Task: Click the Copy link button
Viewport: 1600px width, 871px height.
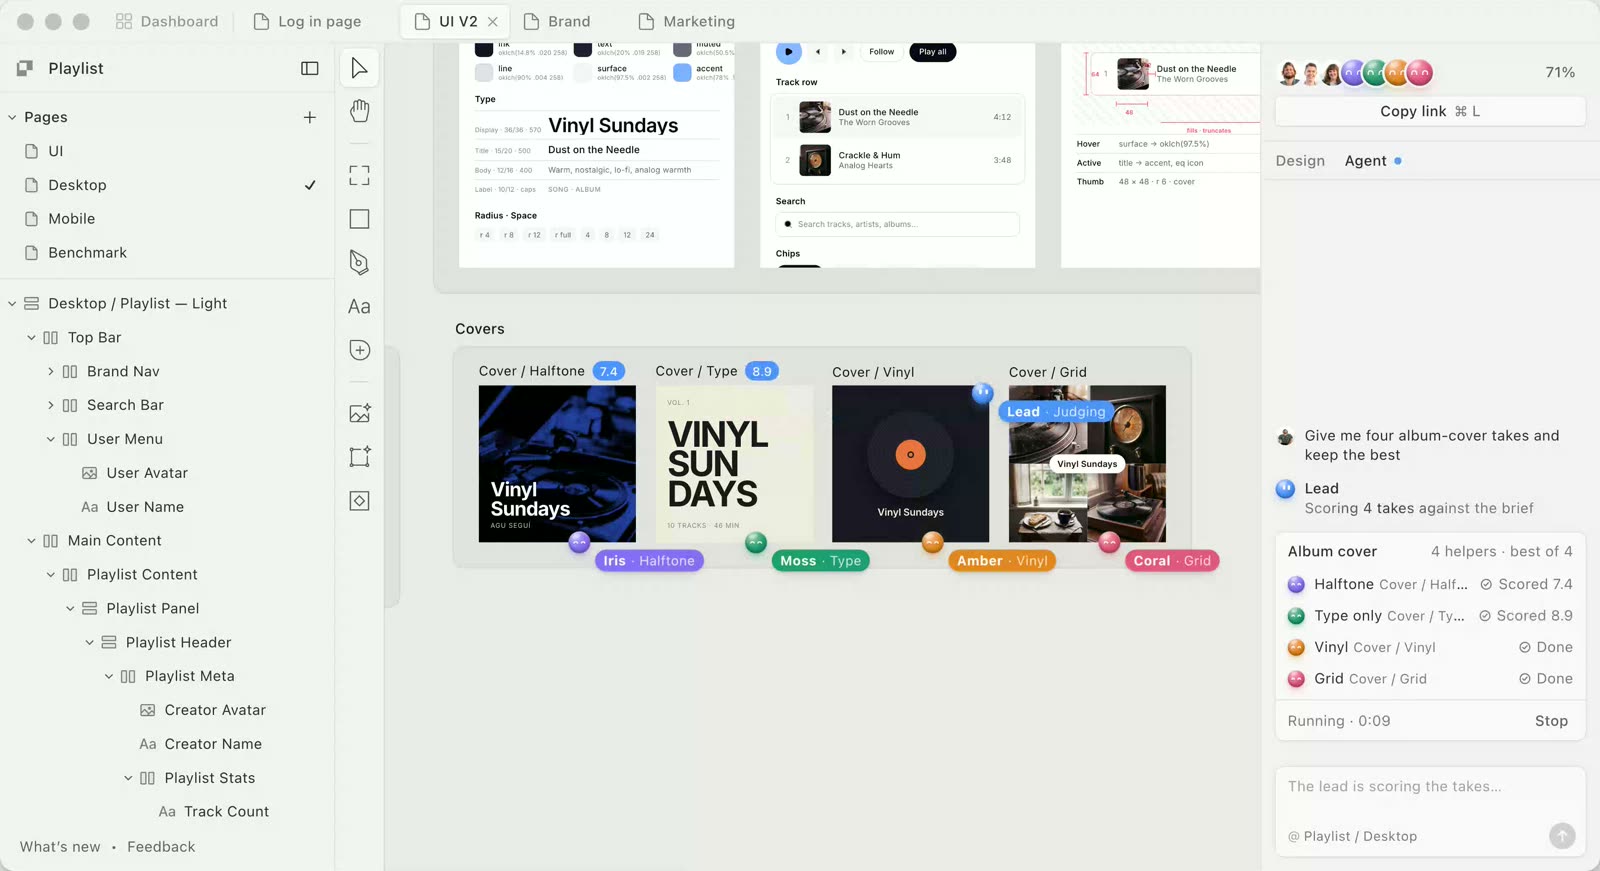Action: coord(1430,111)
